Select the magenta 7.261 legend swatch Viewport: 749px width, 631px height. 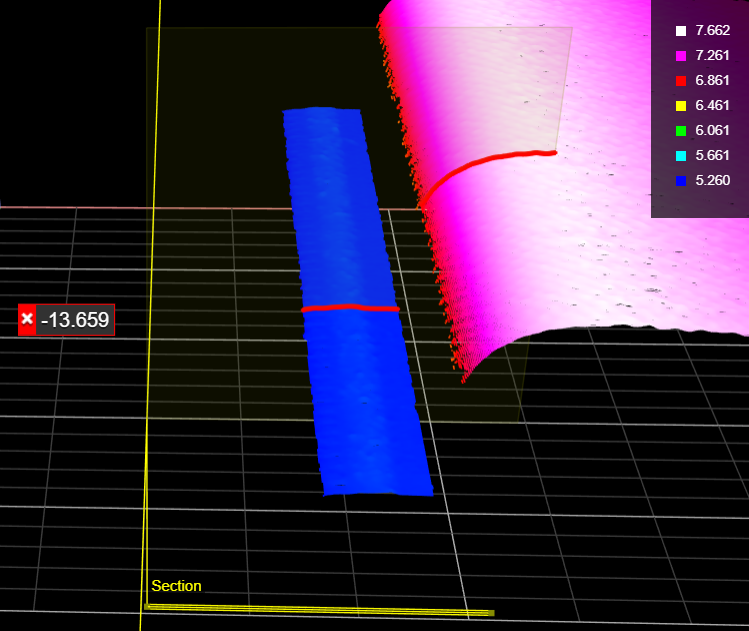point(681,56)
